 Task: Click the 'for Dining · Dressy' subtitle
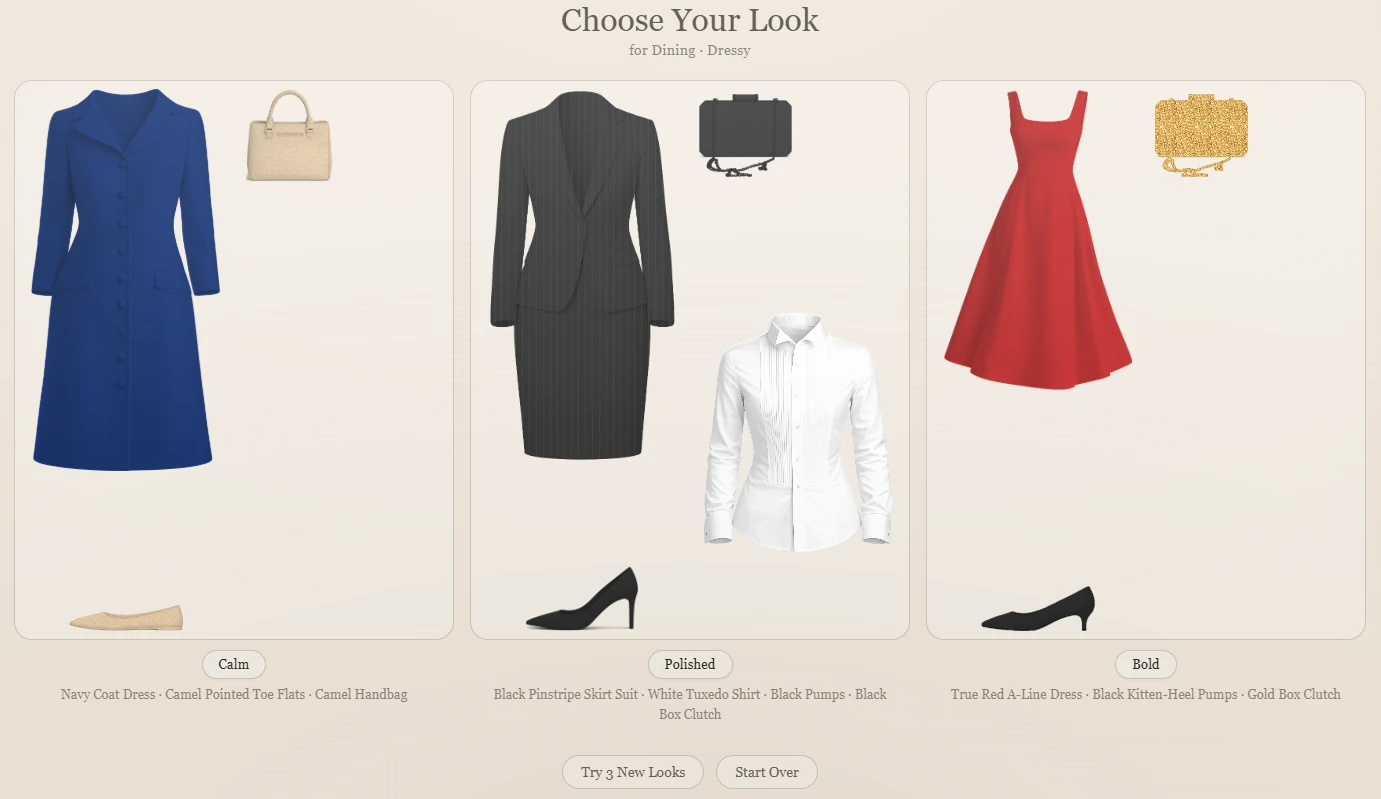coord(690,50)
